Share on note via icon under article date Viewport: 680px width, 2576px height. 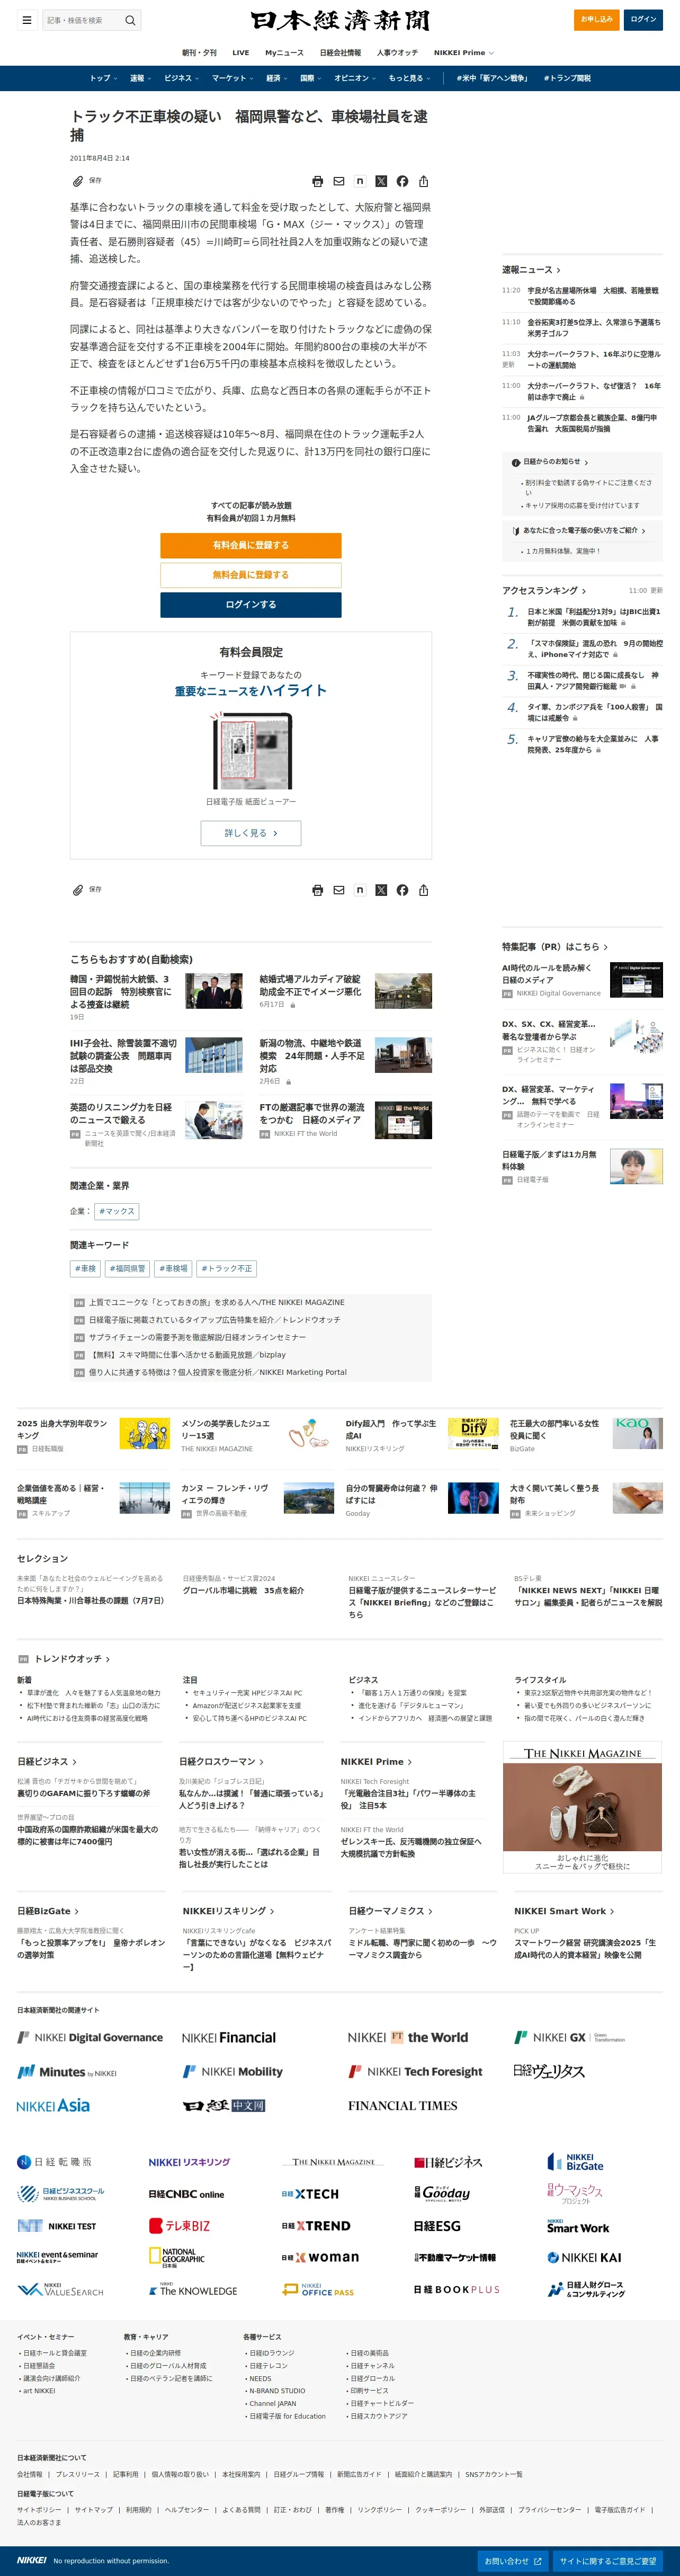click(360, 181)
